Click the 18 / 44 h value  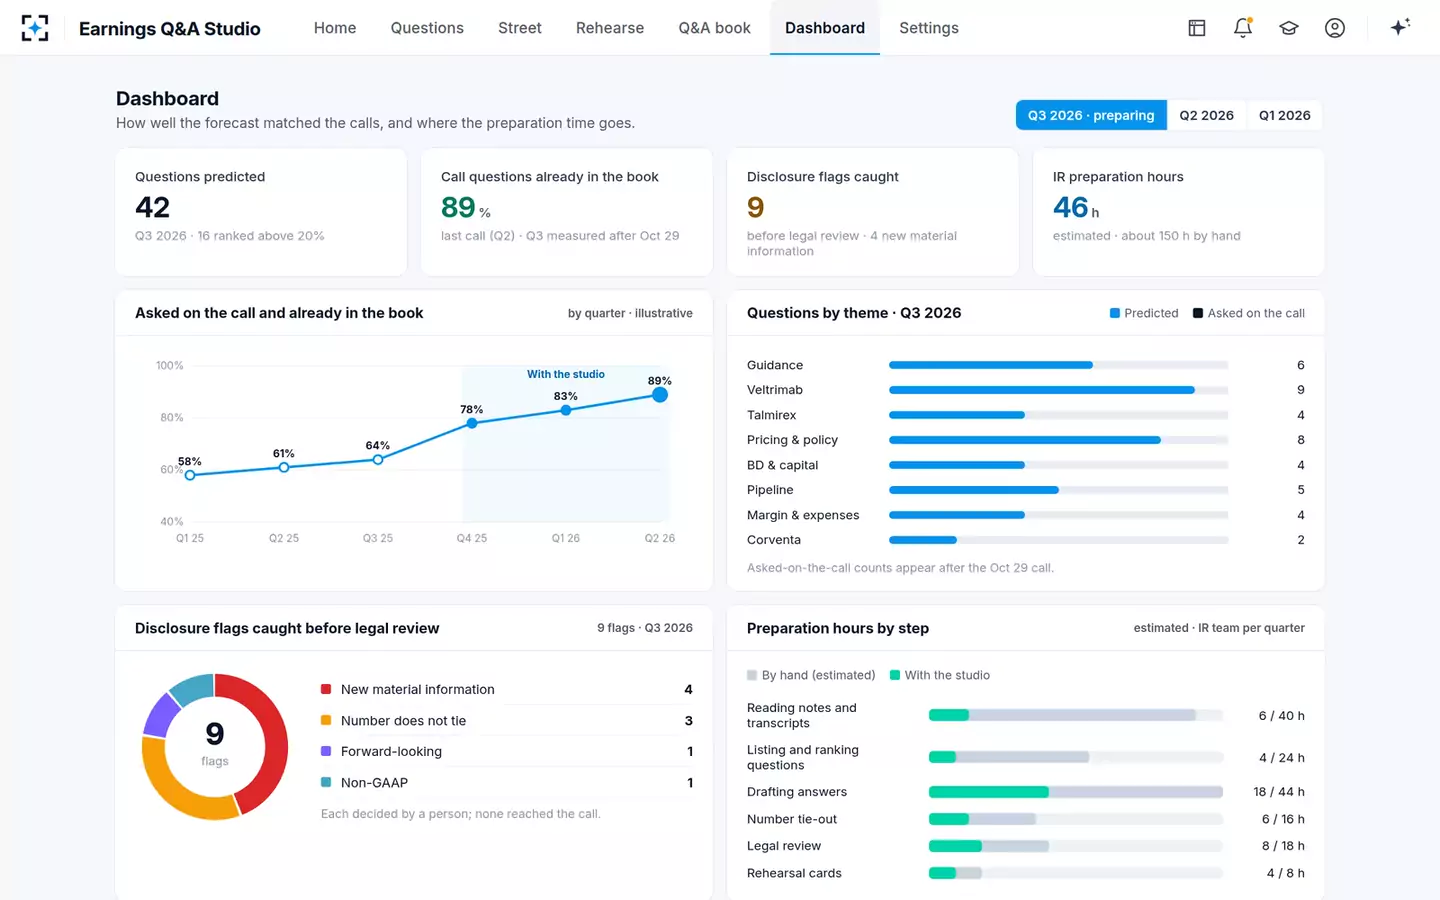pyautogui.click(x=1279, y=792)
